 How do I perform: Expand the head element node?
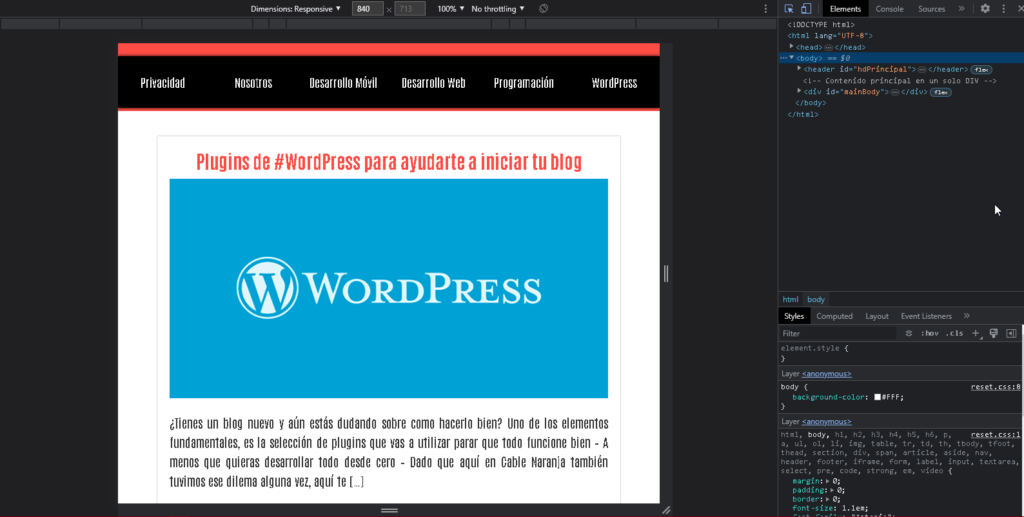(792, 46)
